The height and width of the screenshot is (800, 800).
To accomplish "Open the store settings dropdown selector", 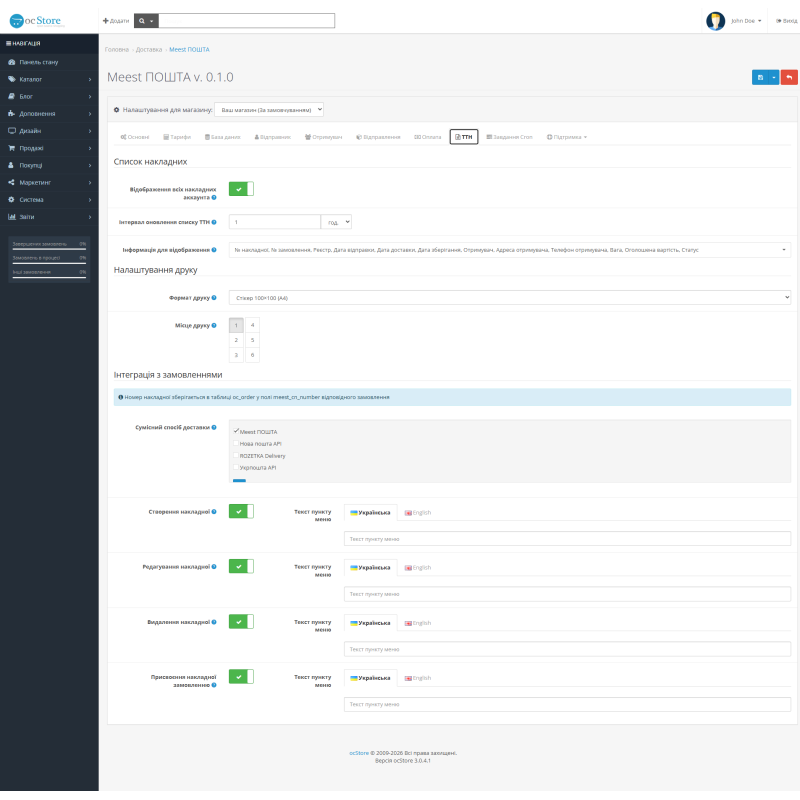I will coord(269,110).
